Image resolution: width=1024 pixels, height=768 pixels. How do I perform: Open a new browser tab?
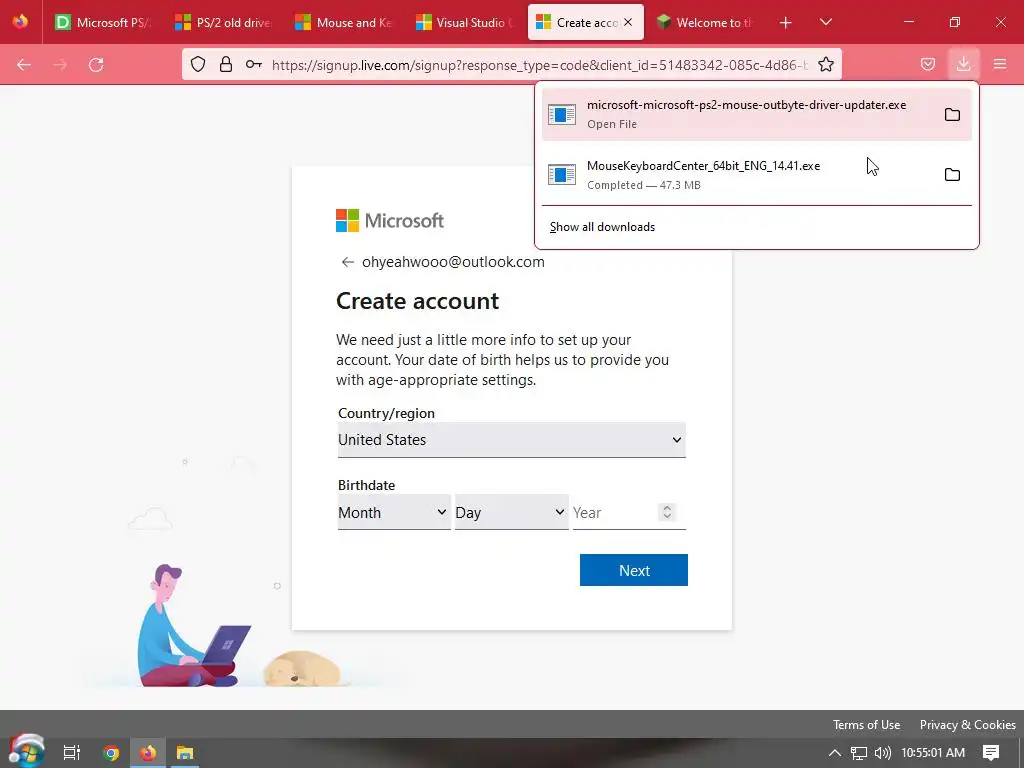786,23
